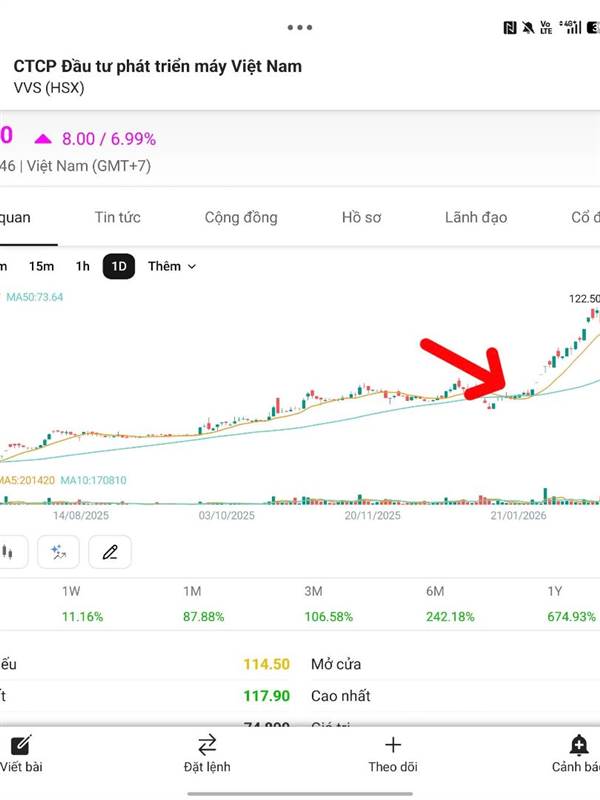Switch chart to 1h timeframe
600x800 pixels.
coord(82,266)
